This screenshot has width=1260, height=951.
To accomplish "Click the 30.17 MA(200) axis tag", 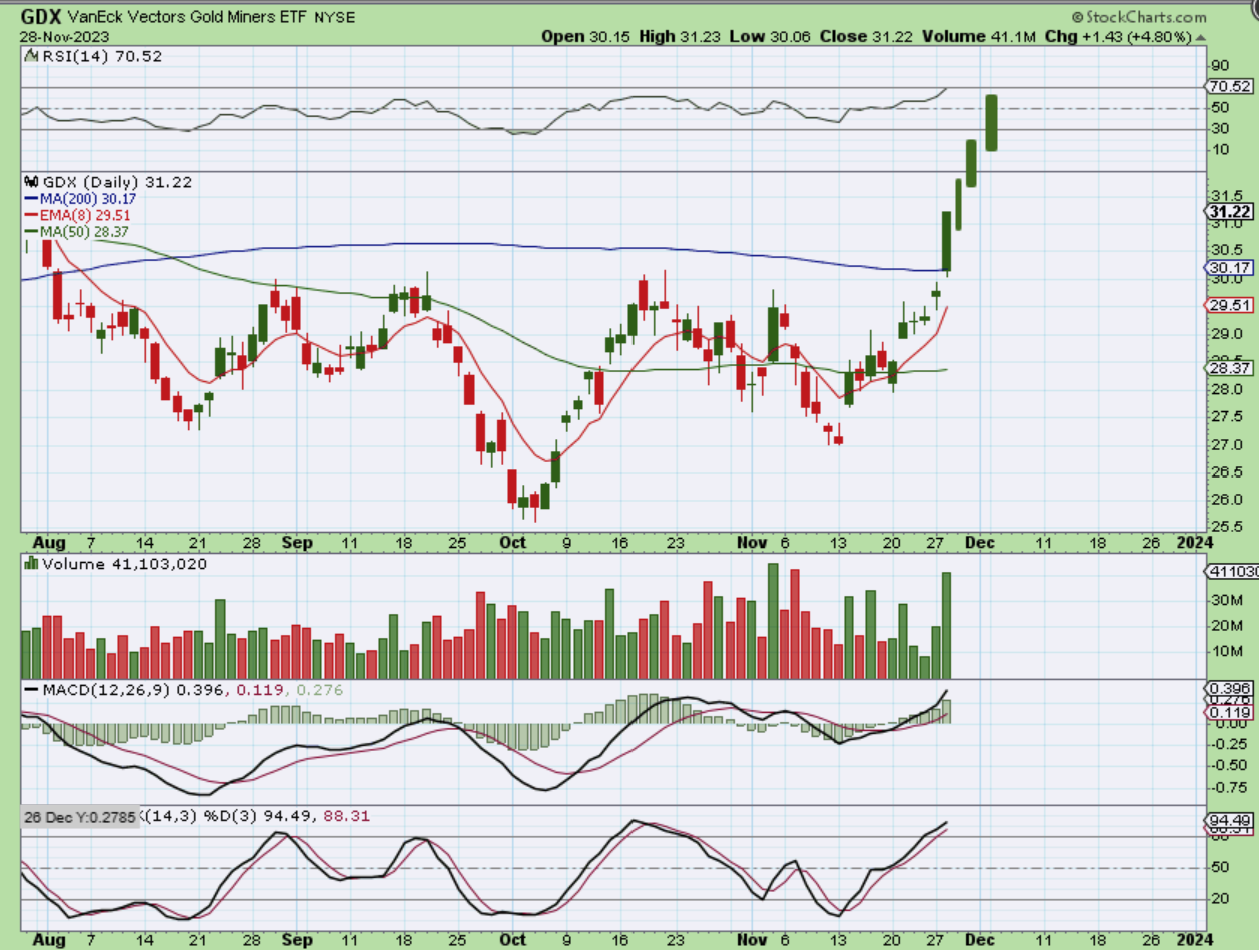I will [1227, 268].
